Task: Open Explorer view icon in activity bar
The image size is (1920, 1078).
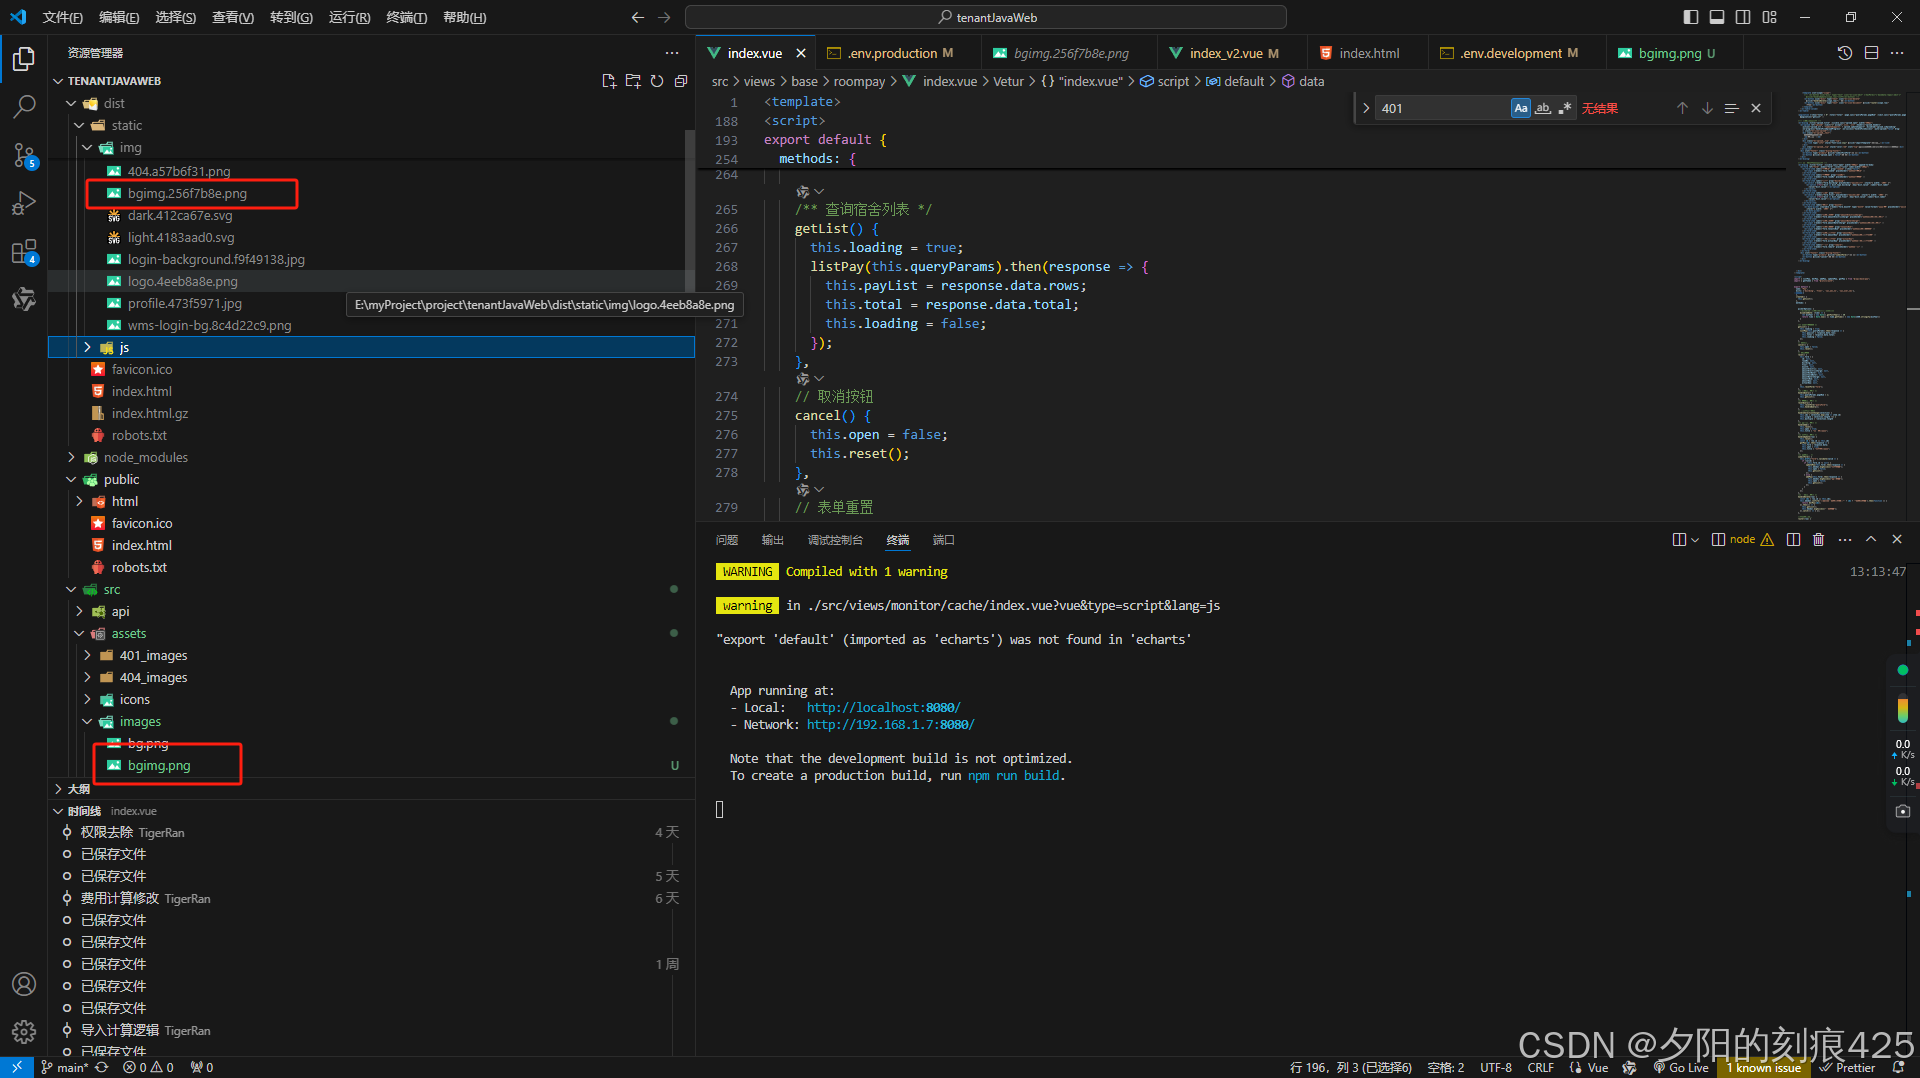Action: (24, 59)
